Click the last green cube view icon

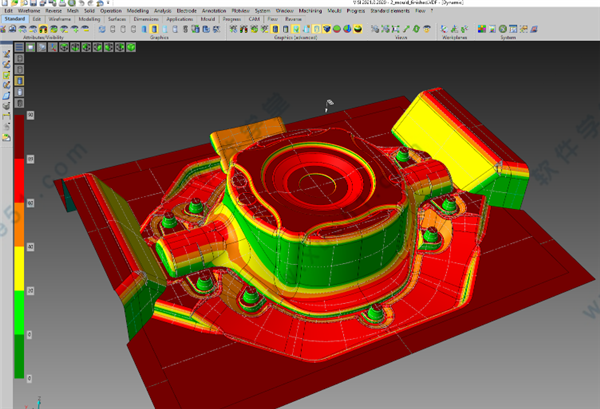pyautogui.click(x=132, y=47)
